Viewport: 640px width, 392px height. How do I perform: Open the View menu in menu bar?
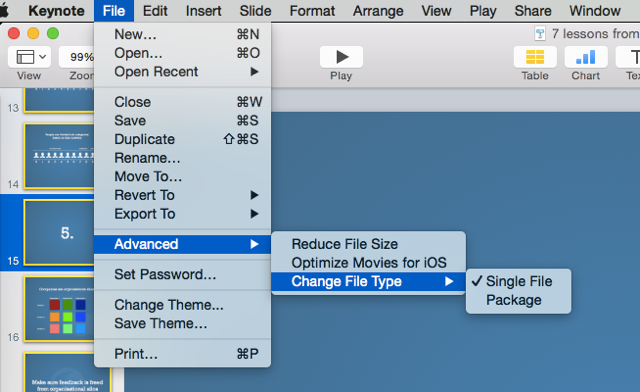(x=436, y=11)
